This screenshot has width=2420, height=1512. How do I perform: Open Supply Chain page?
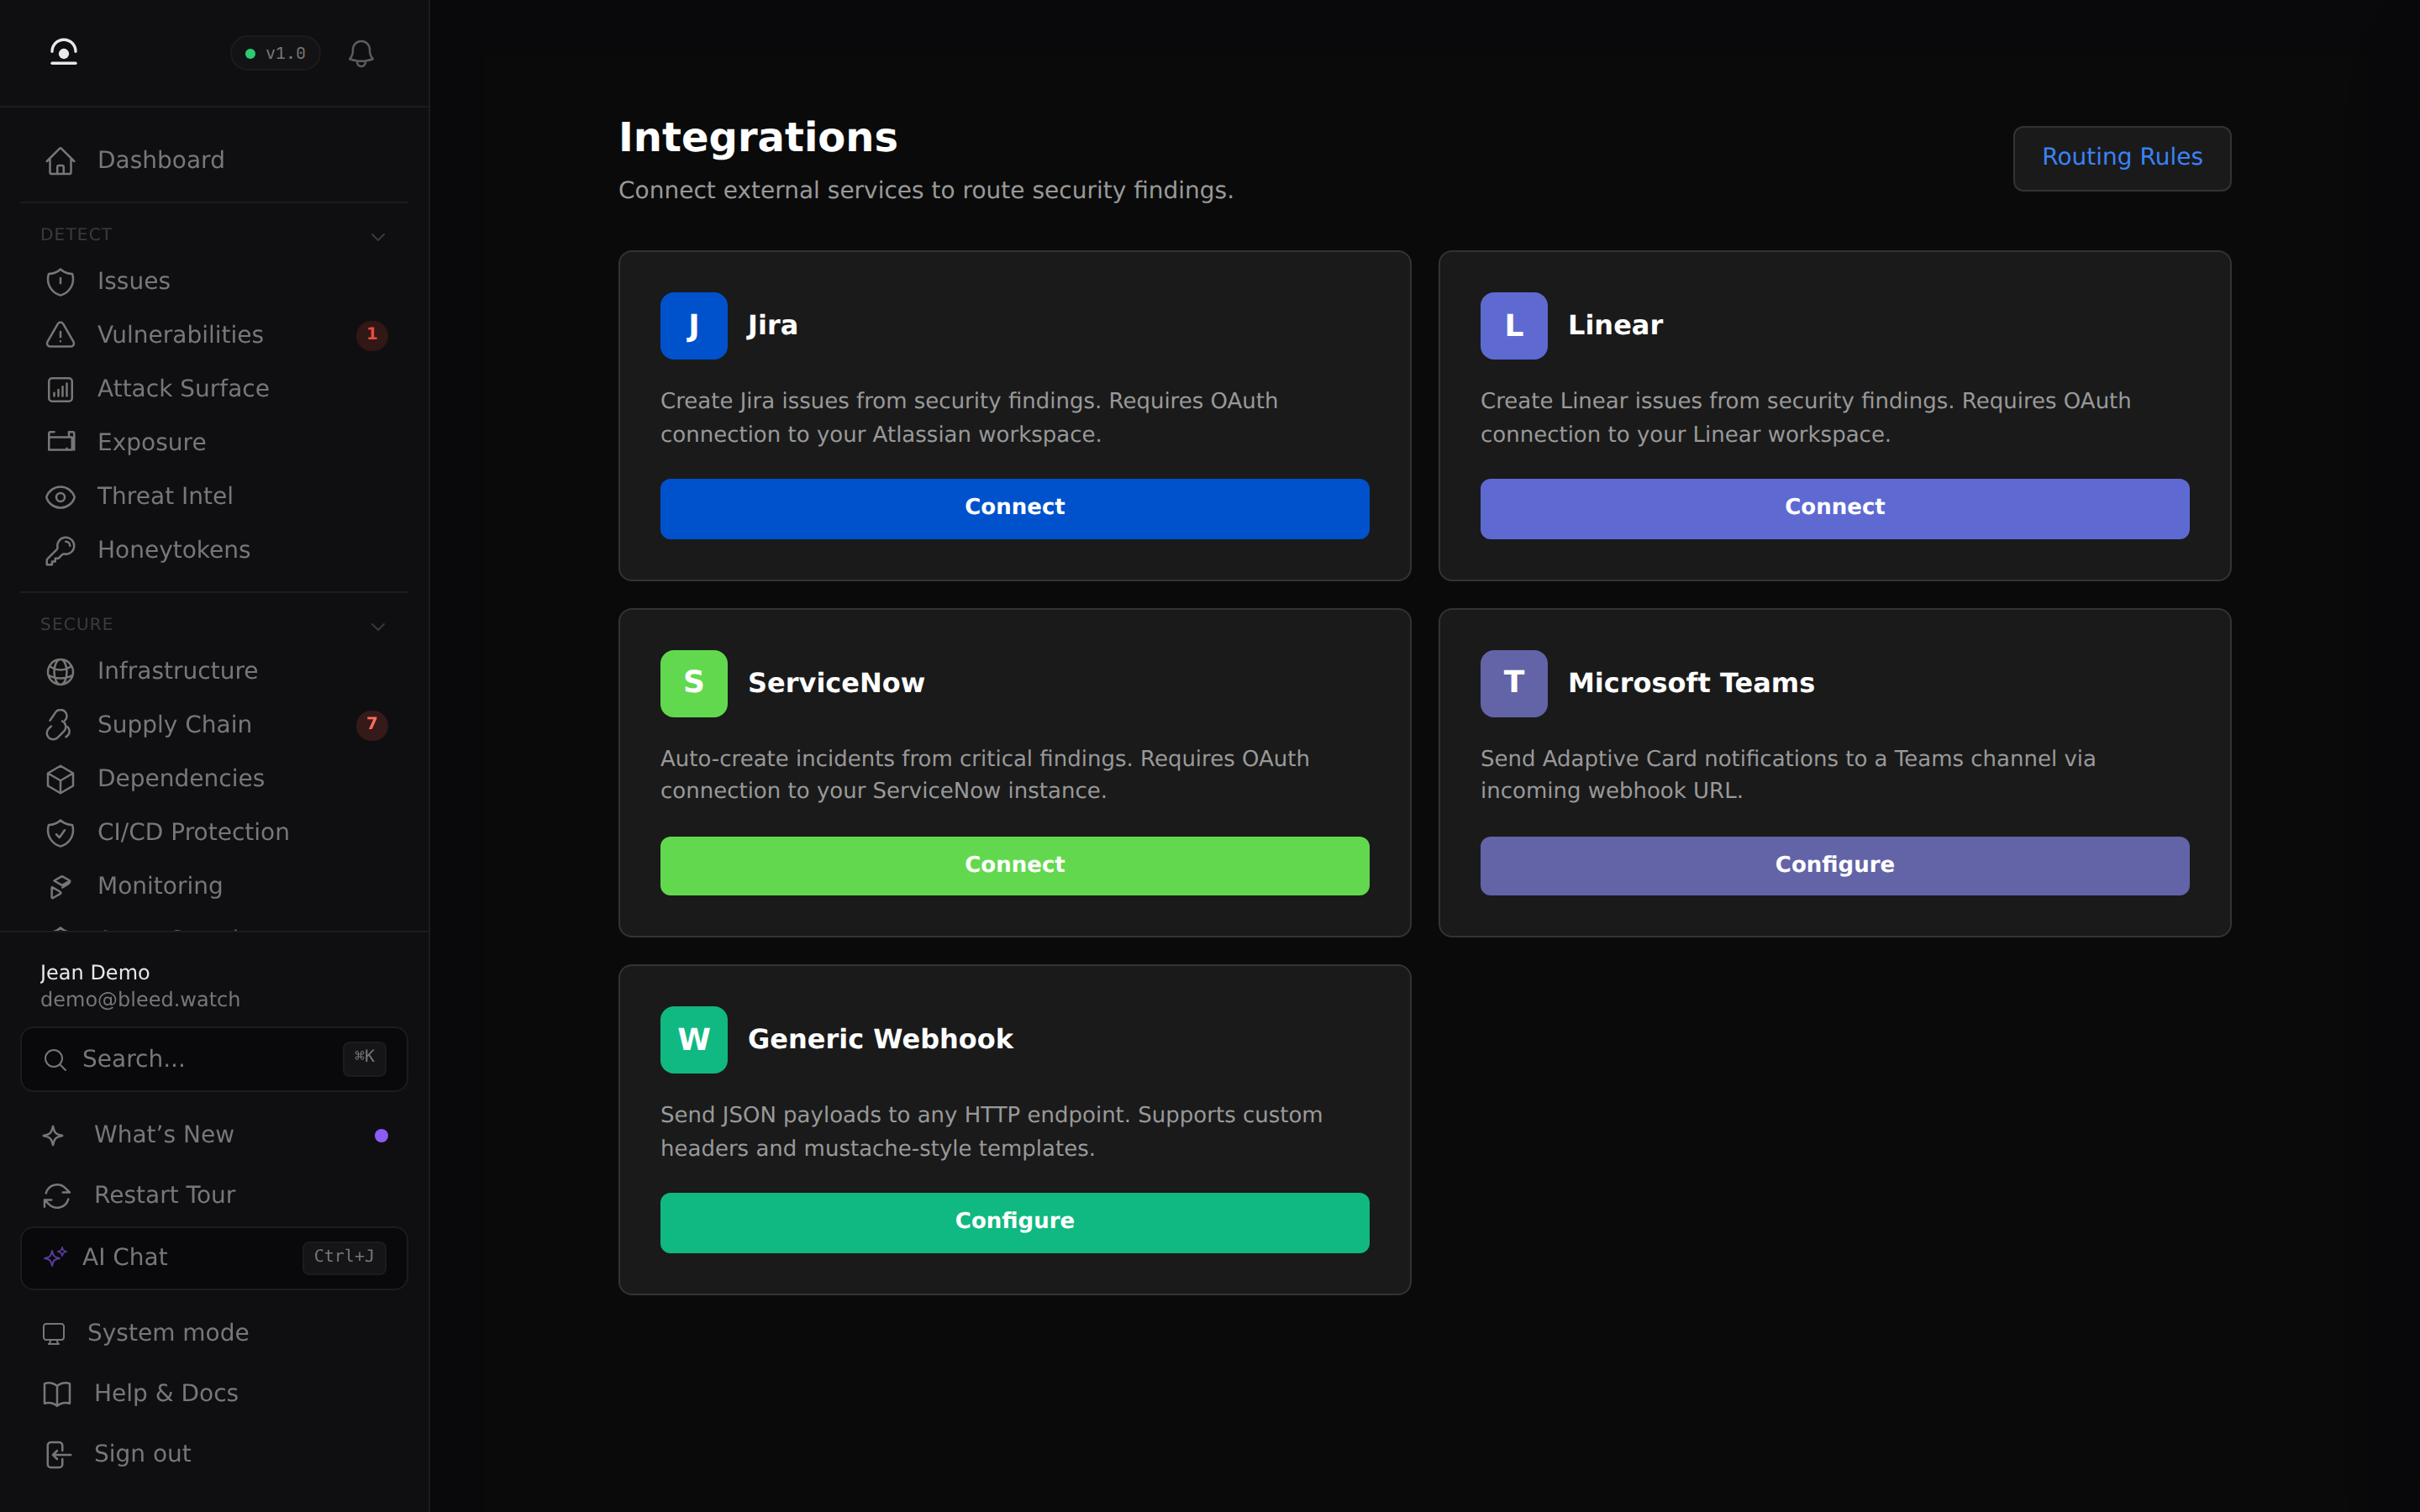[214, 724]
